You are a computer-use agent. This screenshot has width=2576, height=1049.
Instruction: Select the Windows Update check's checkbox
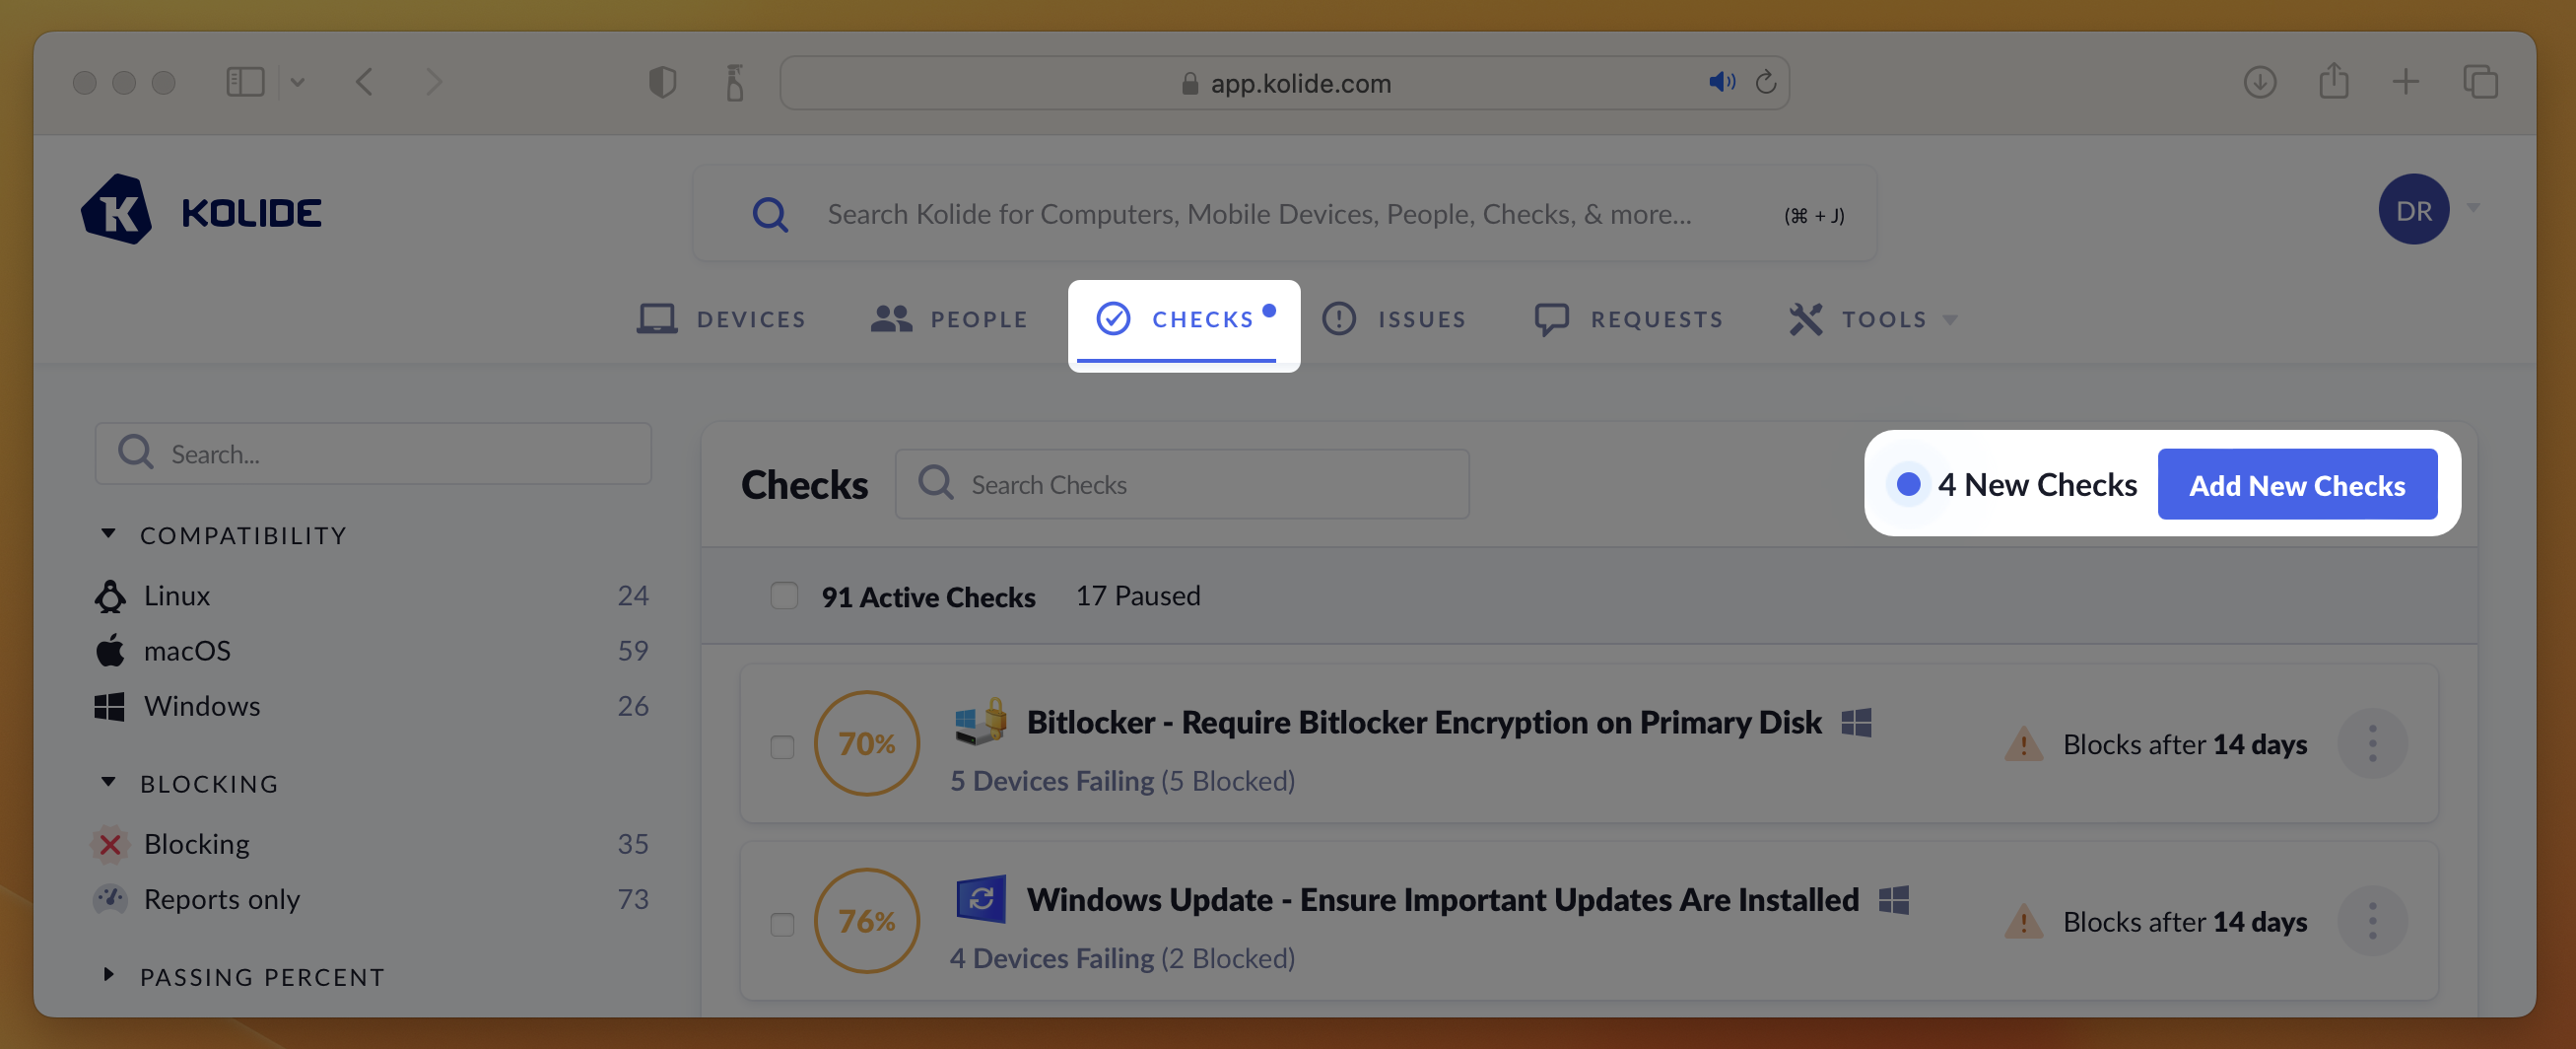[x=782, y=924]
